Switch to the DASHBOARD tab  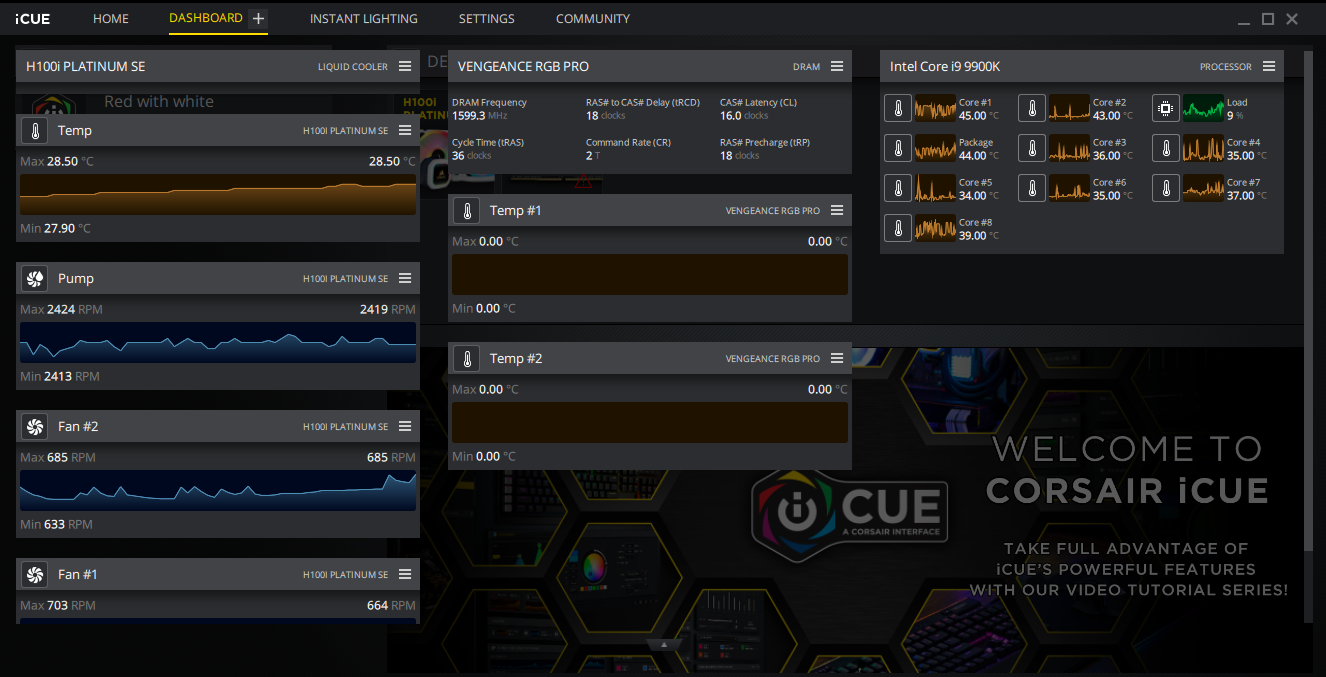[x=206, y=18]
